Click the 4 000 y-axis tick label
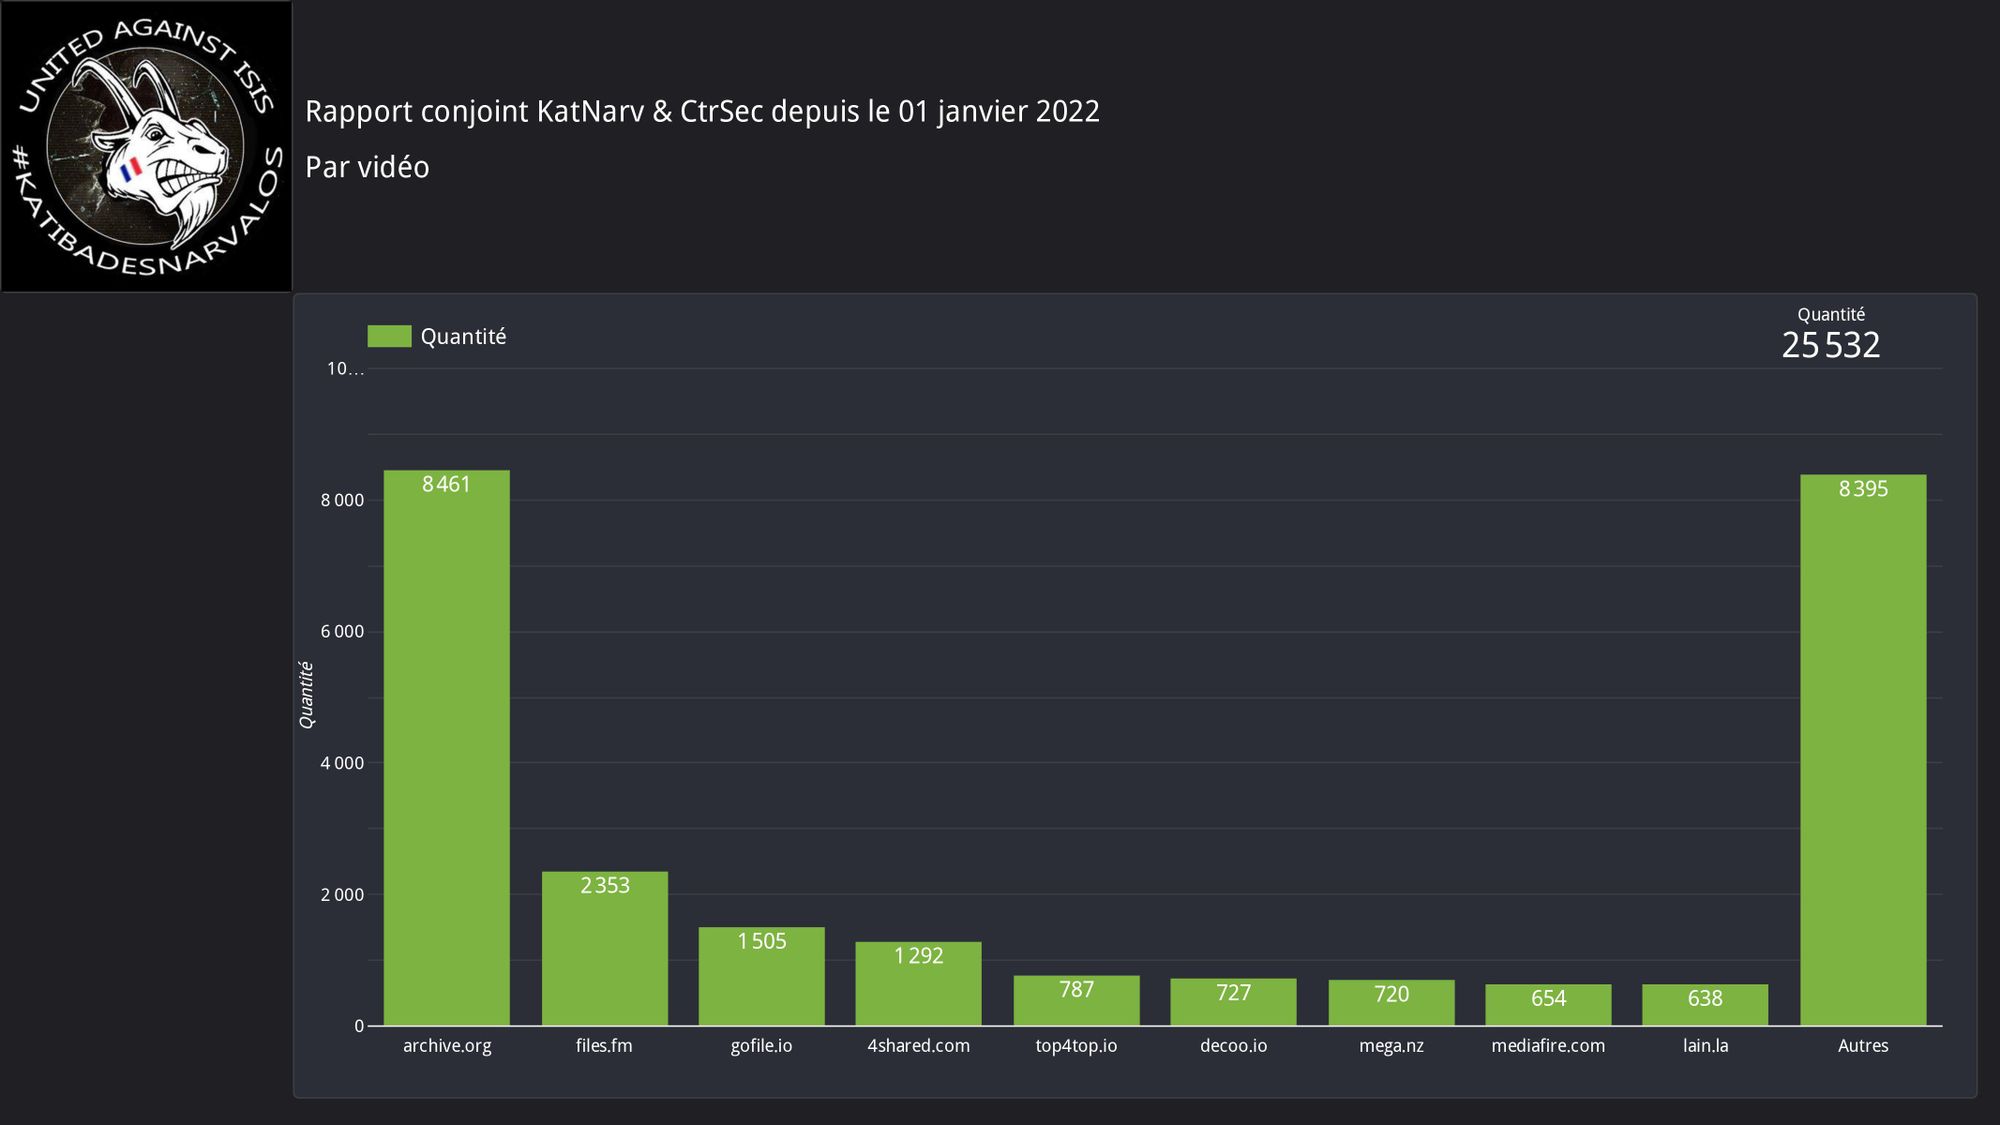Screen dimensions: 2000x1125 click(x=342, y=763)
